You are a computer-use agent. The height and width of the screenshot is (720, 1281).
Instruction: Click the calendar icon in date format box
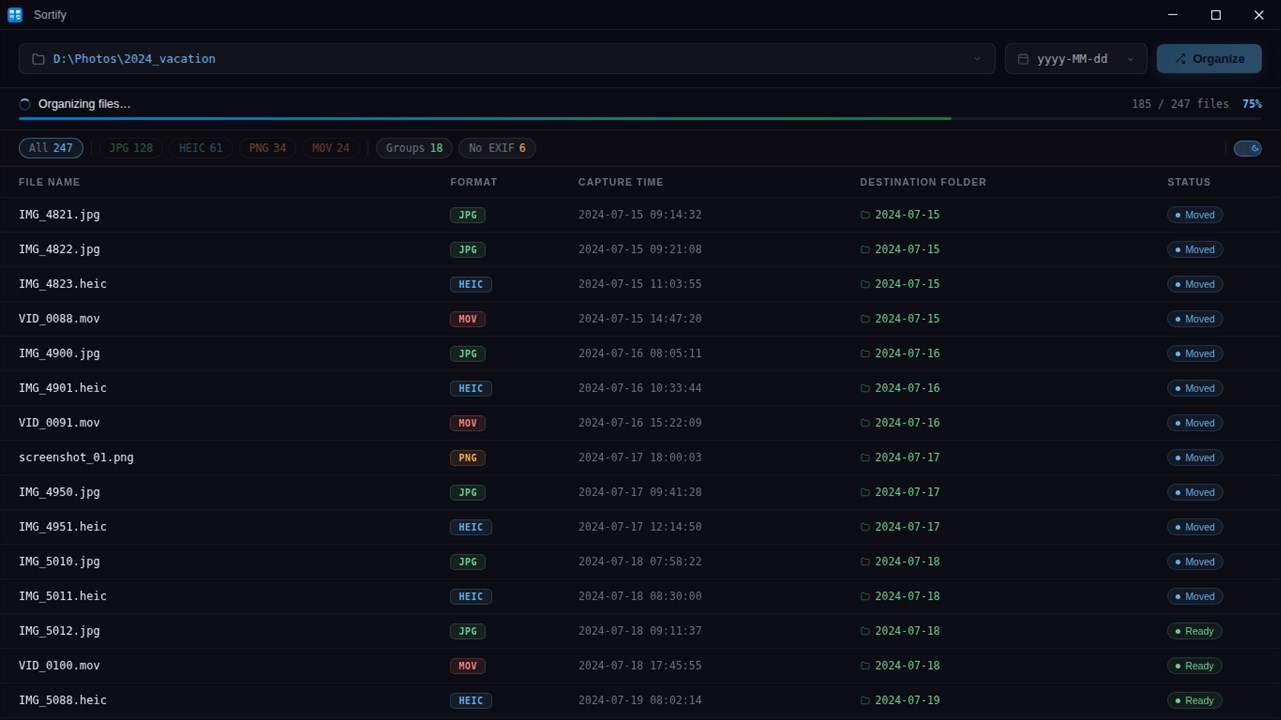point(1023,59)
